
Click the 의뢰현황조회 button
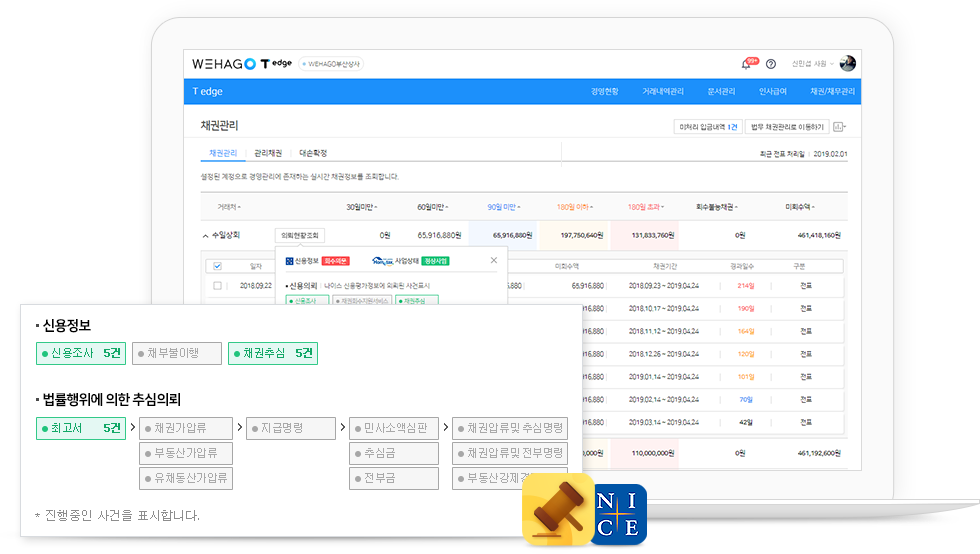300,235
